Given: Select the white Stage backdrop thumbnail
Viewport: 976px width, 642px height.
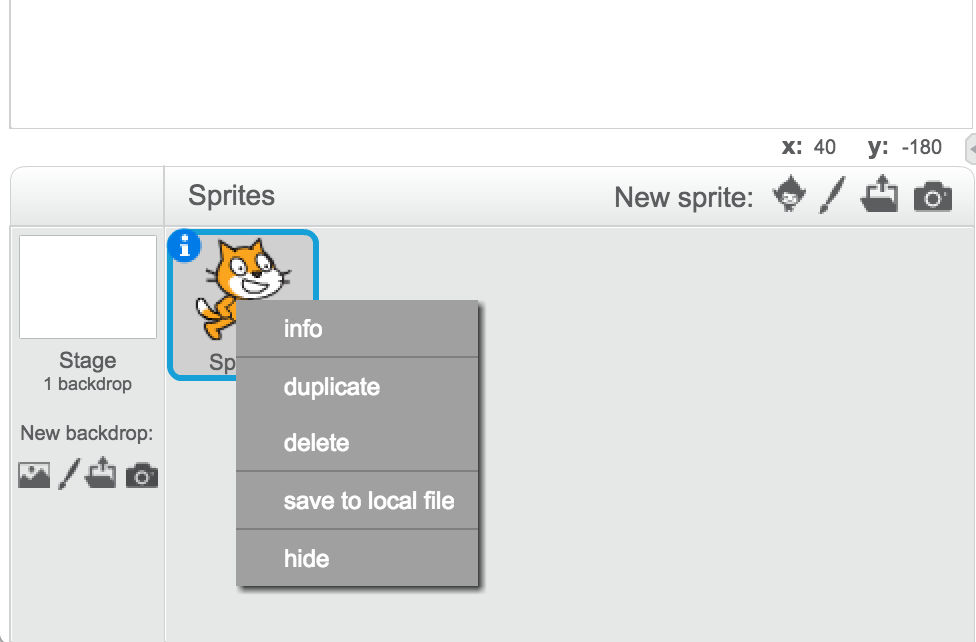Looking at the screenshot, I should pyautogui.click(x=87, y=286).
